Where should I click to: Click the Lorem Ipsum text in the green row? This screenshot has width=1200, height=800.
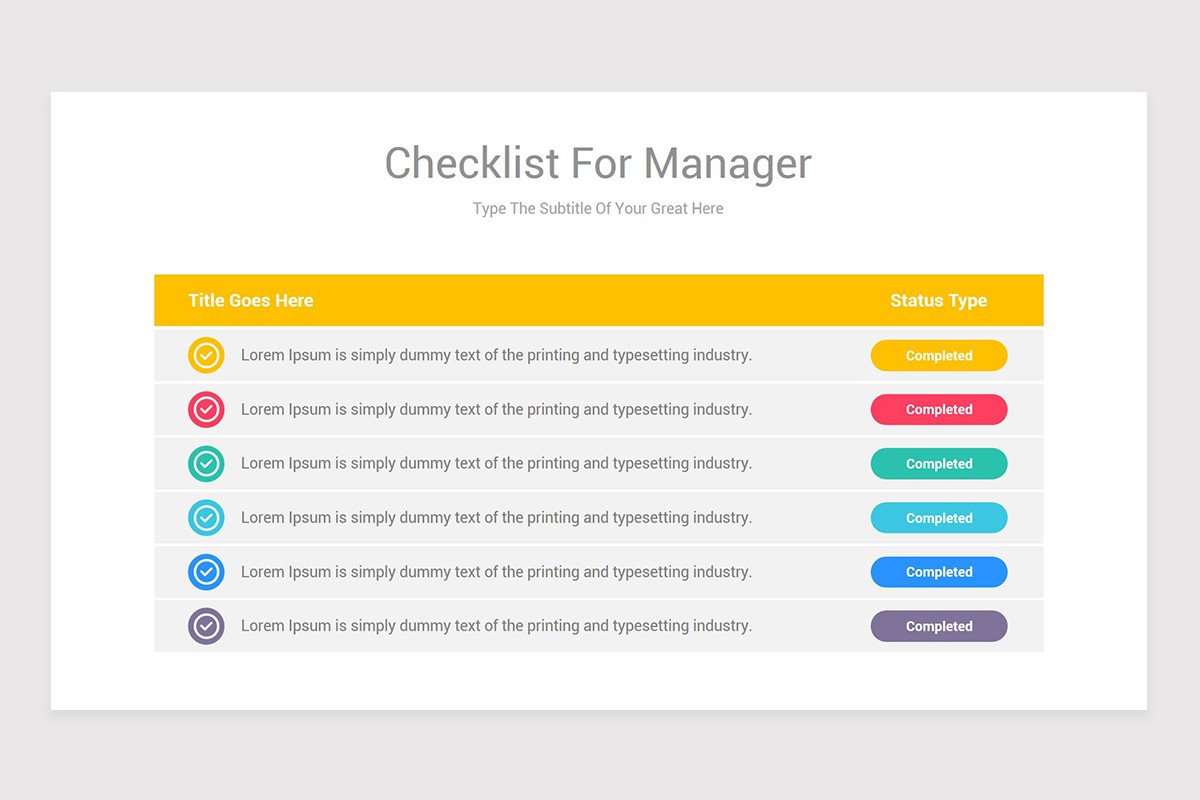(x=496, y=463)
